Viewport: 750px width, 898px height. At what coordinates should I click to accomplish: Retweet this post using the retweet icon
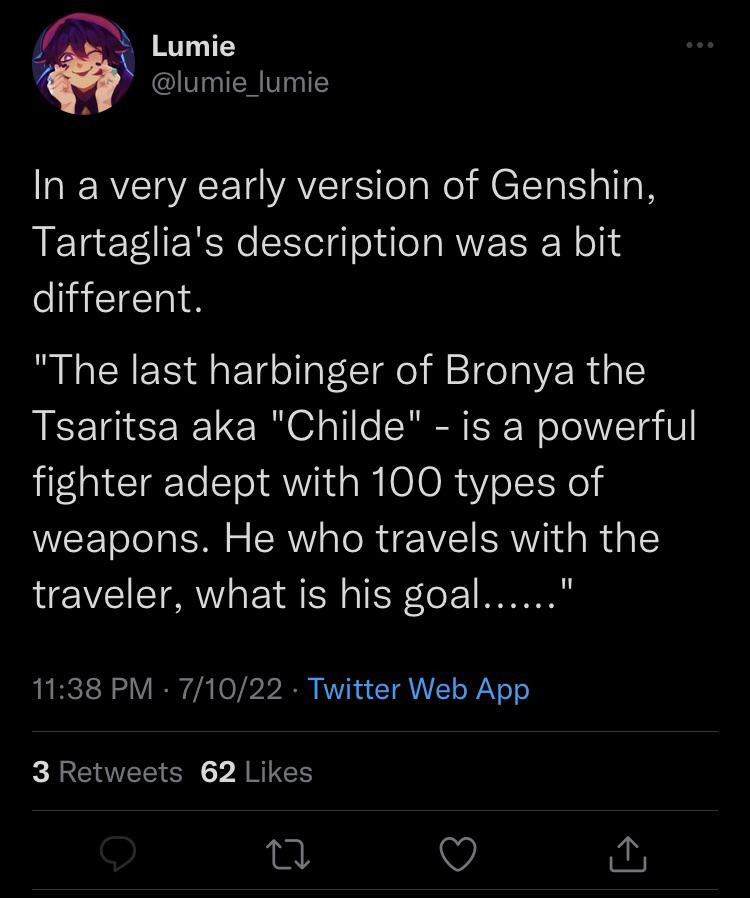point(289,854)
